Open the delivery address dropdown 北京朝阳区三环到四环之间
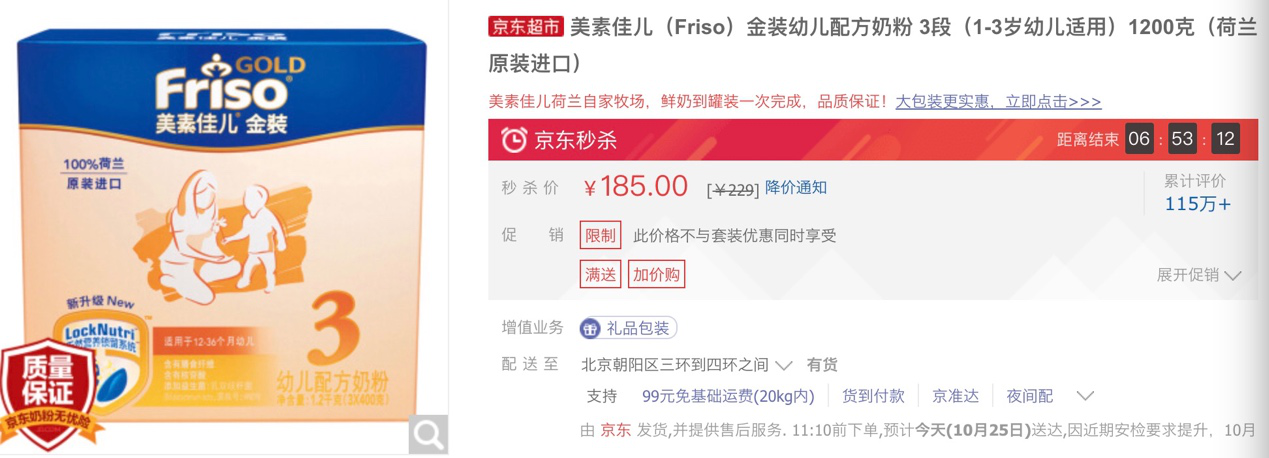The height and width of the screenshot is (458, 1269). click(687, 365)
